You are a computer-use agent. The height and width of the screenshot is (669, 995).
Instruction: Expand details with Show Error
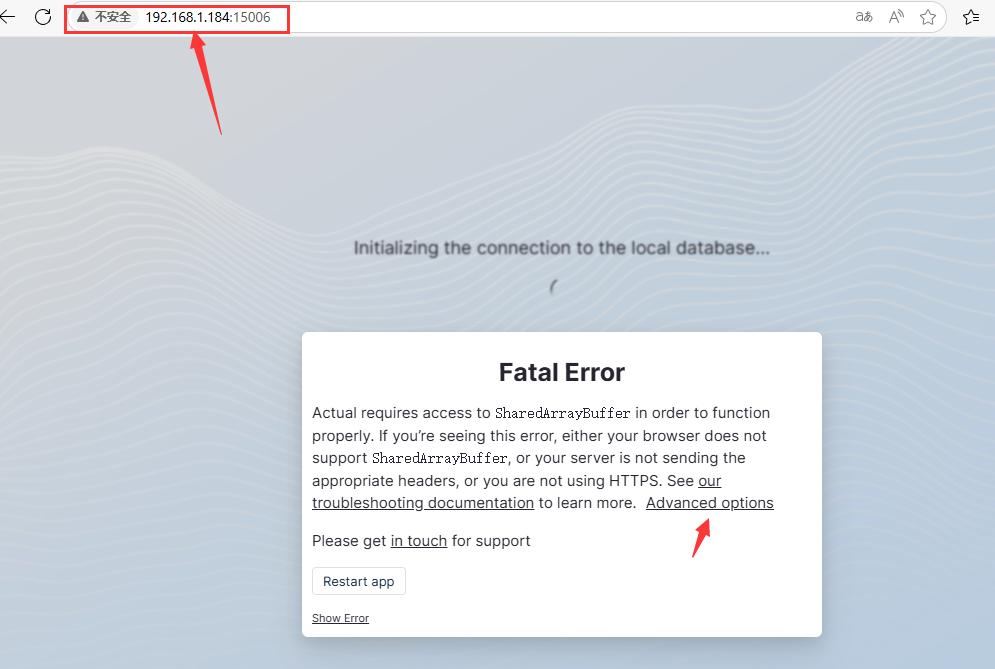click(x=340, y=618)
